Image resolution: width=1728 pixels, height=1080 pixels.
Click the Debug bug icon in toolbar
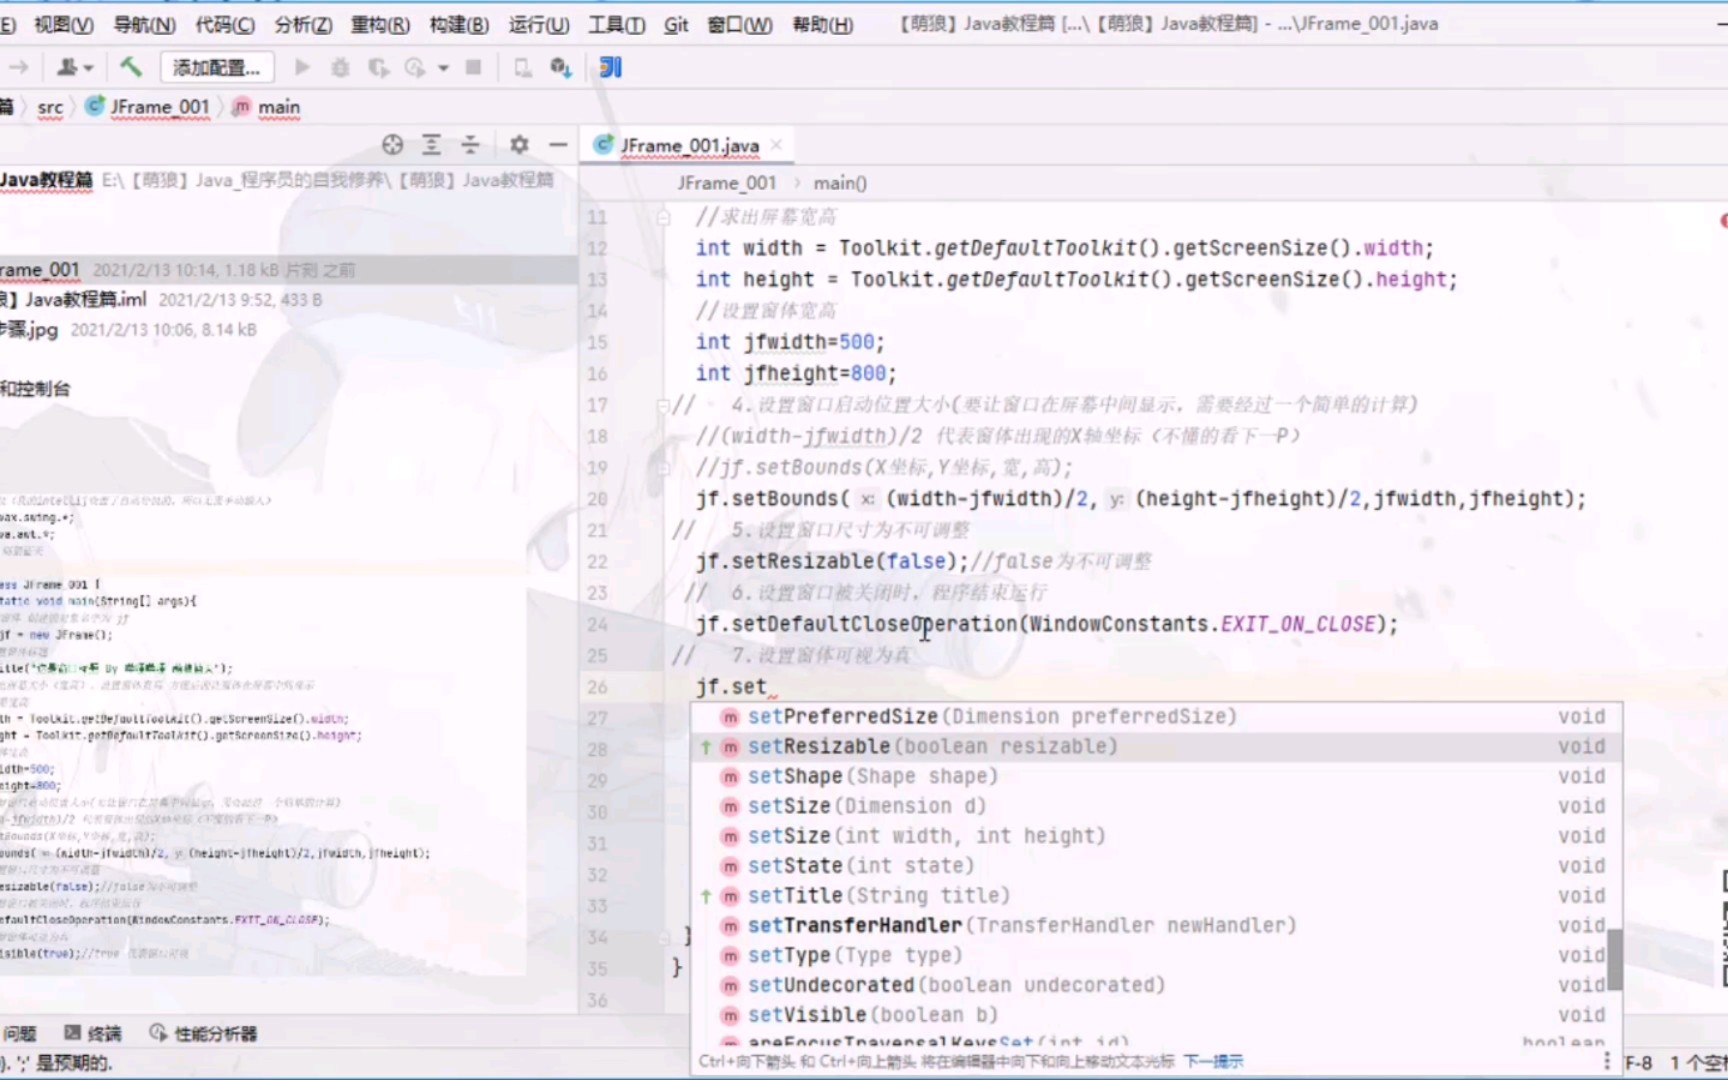coord(340,67)
